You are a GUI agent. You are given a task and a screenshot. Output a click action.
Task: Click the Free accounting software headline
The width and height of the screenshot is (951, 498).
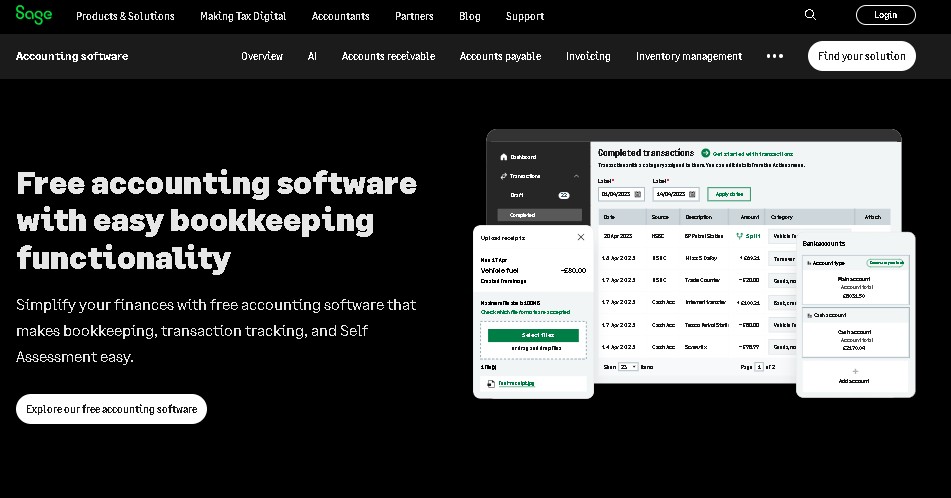pyautogui.click(x=217, y=221)
